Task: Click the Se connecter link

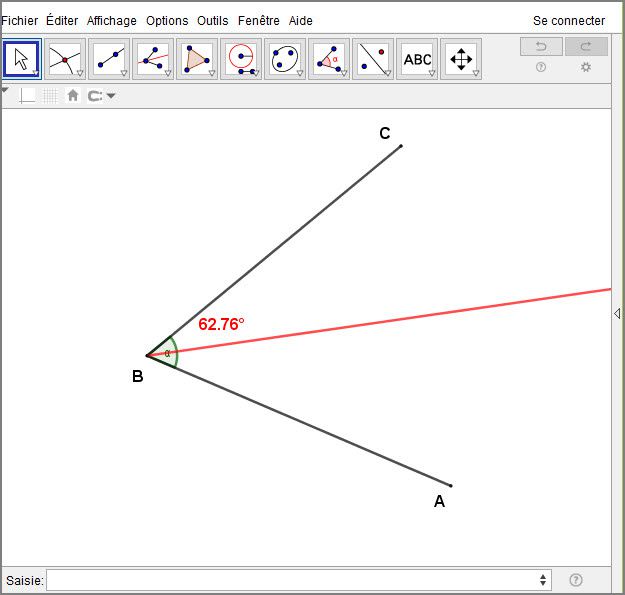Action: (x=569, y=20)
